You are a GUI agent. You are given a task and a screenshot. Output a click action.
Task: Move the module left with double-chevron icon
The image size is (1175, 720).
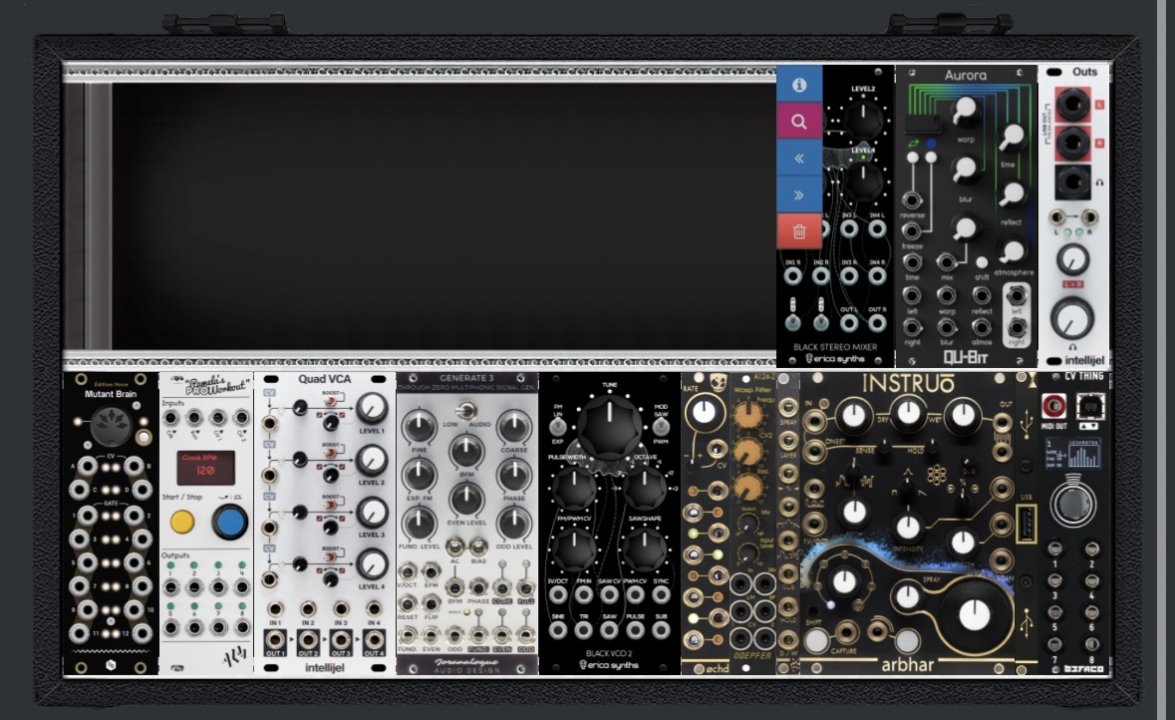click(x=799, y=158)
